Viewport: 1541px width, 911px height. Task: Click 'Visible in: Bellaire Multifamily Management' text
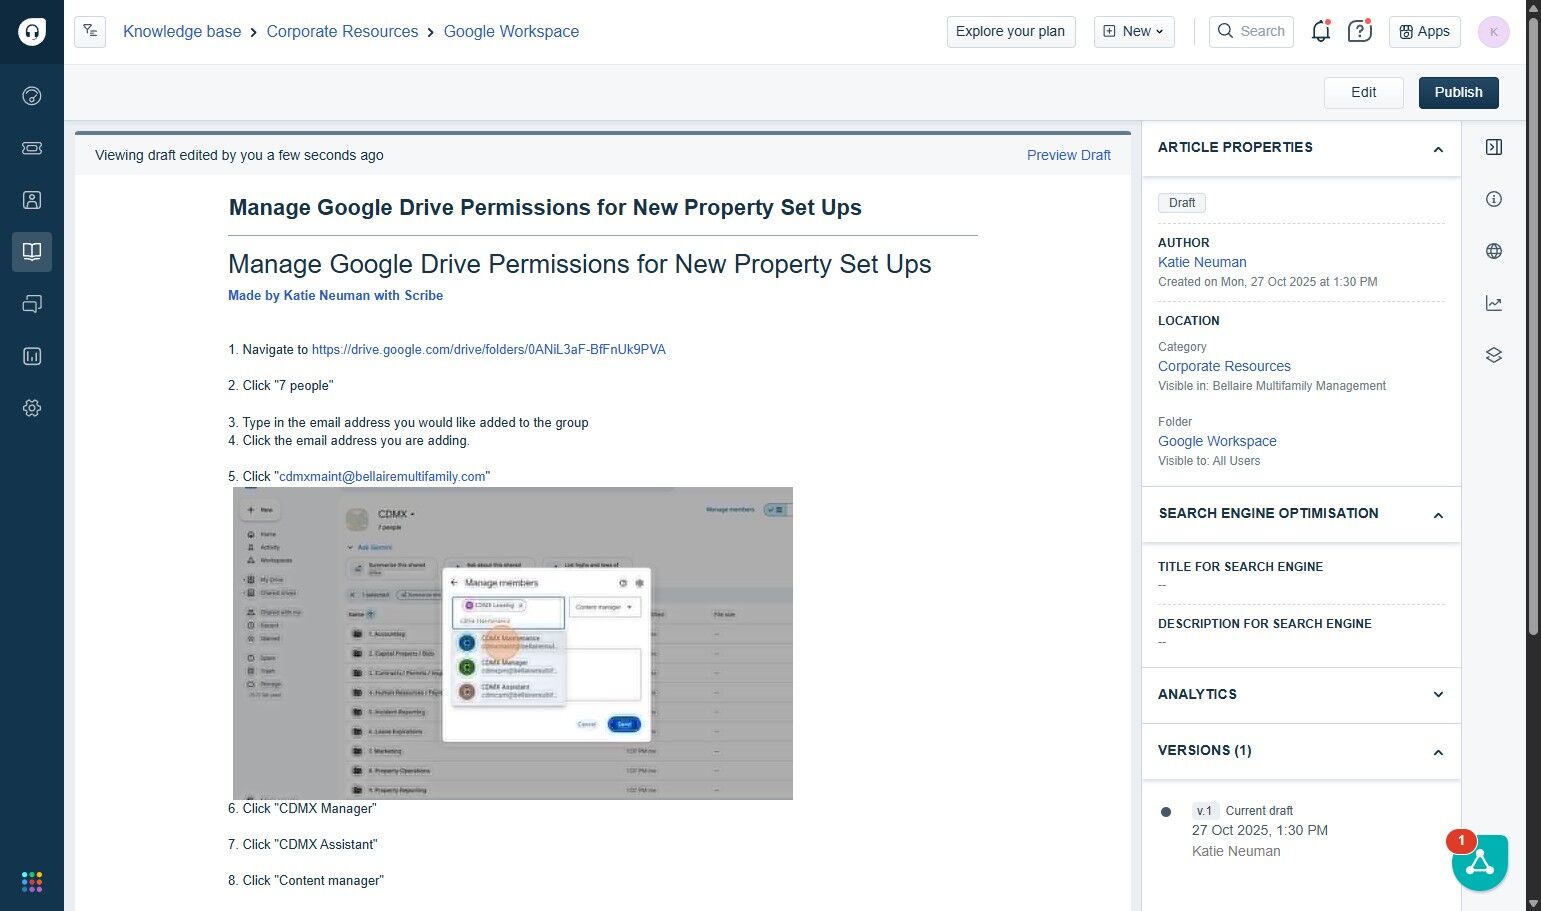tap(1272, 386)
